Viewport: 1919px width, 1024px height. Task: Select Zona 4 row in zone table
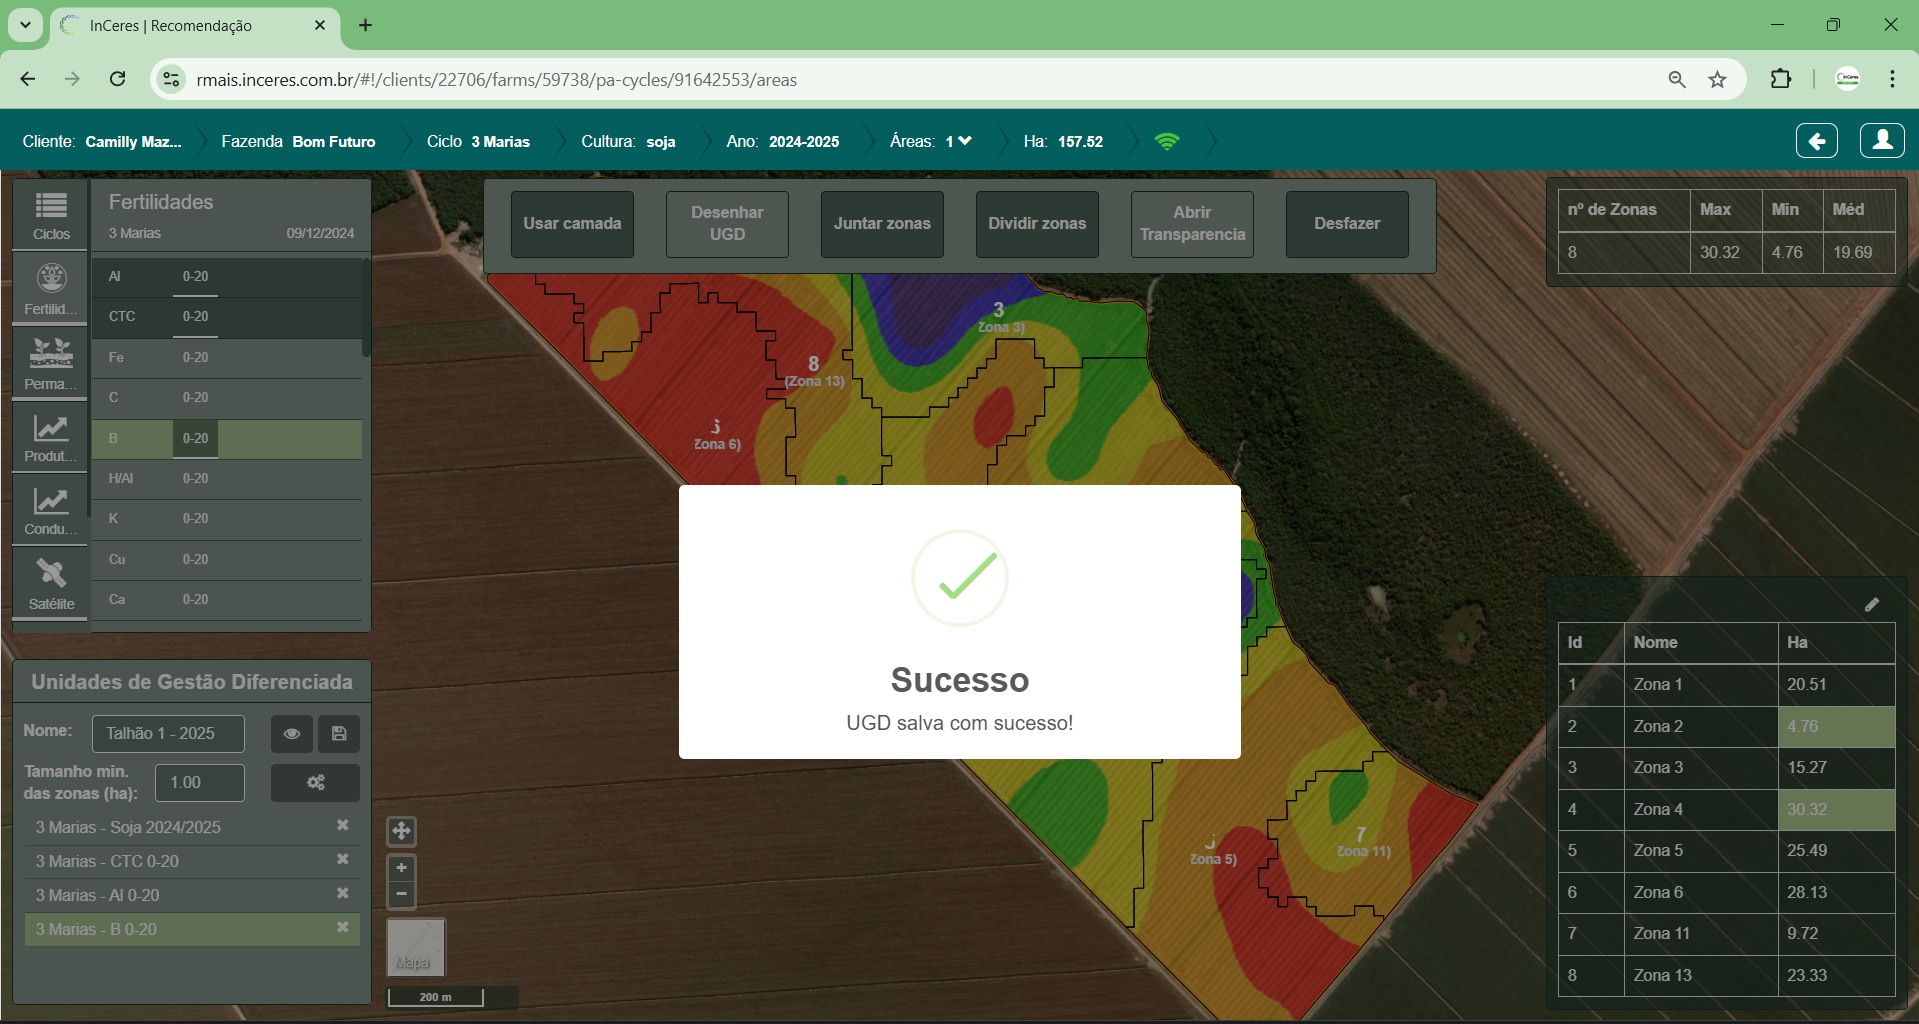tap(1726, 810)
